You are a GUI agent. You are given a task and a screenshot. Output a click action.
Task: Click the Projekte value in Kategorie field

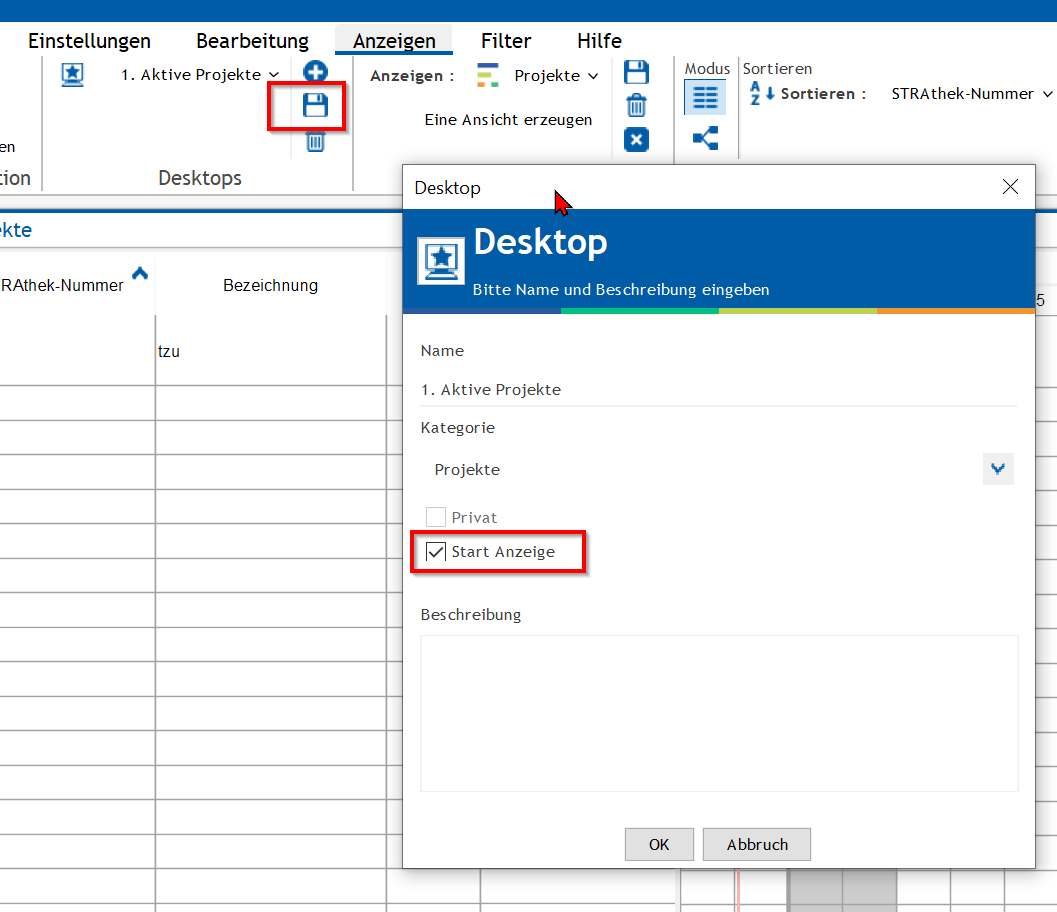pyautogui.click(x=467, y=469)
